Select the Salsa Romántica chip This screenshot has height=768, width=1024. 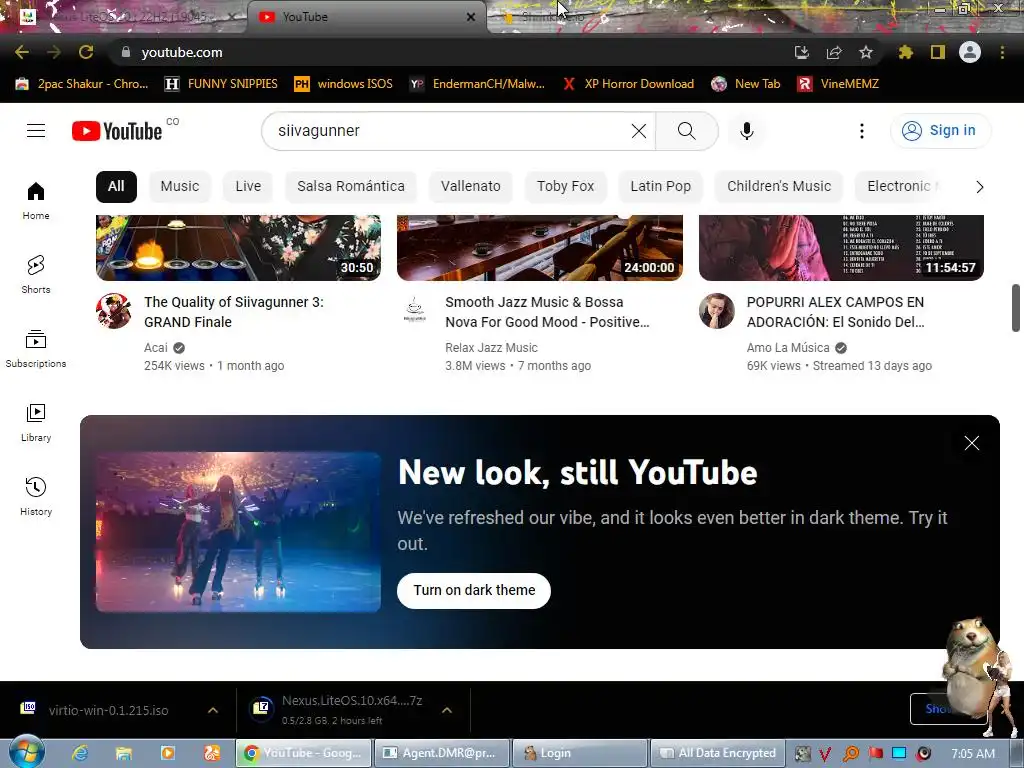point(351,187)
